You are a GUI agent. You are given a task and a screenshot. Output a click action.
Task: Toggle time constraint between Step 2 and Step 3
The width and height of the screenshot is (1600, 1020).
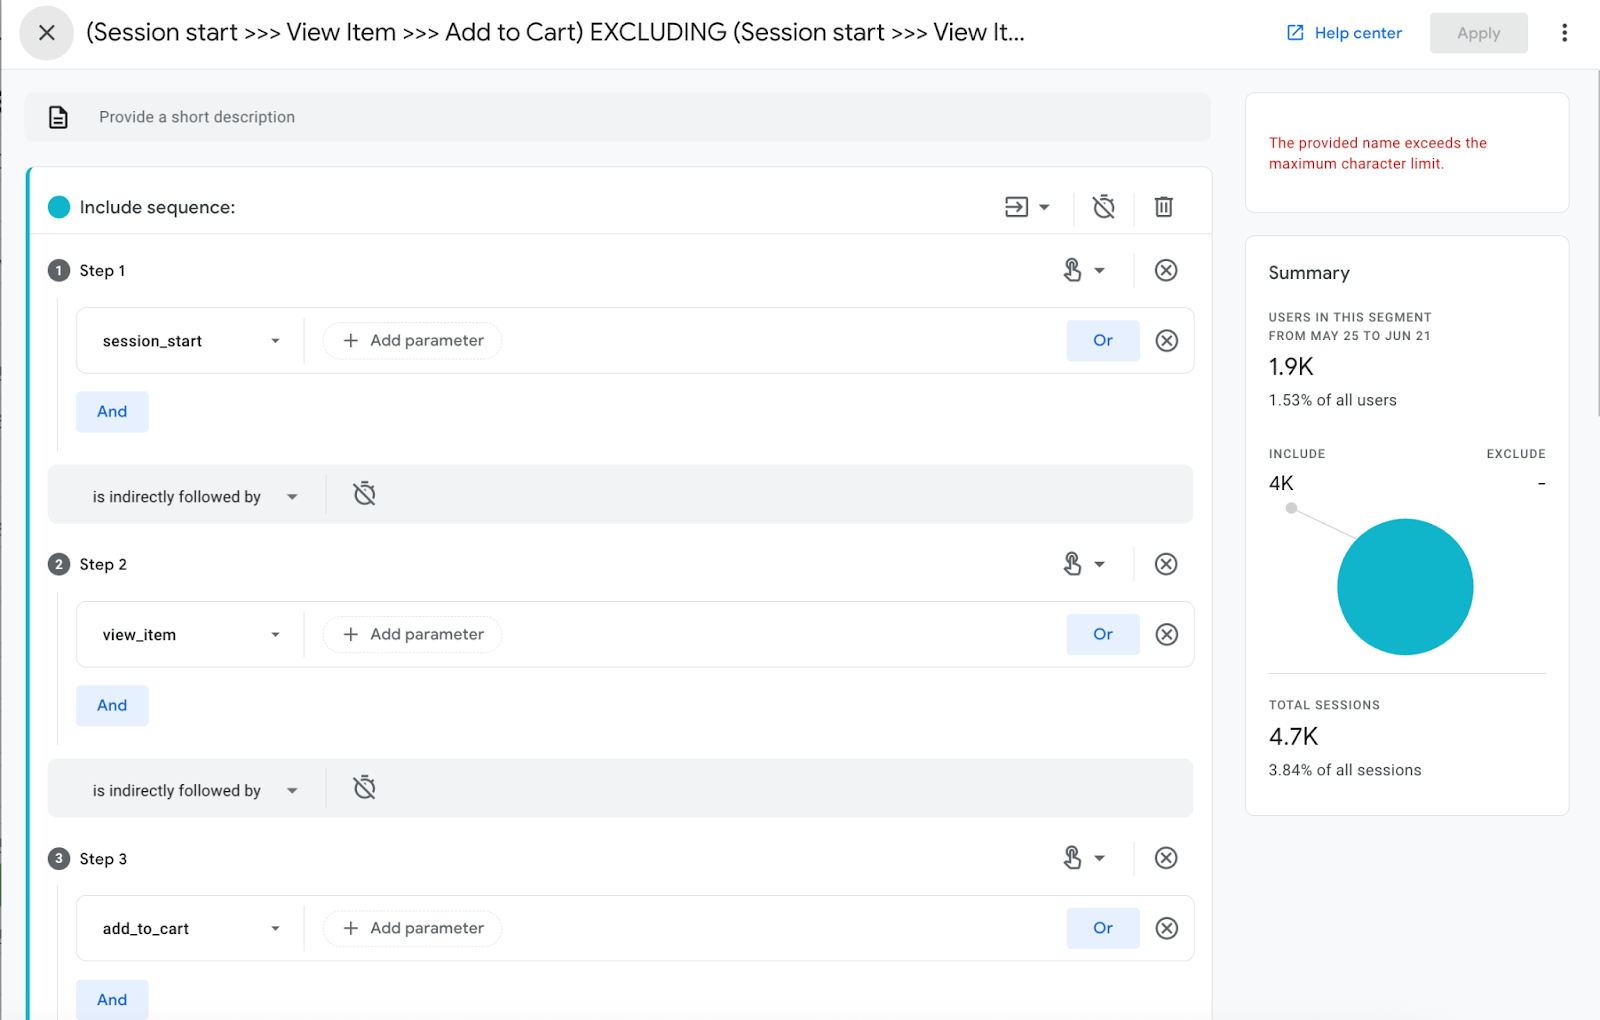pos(365,788)
